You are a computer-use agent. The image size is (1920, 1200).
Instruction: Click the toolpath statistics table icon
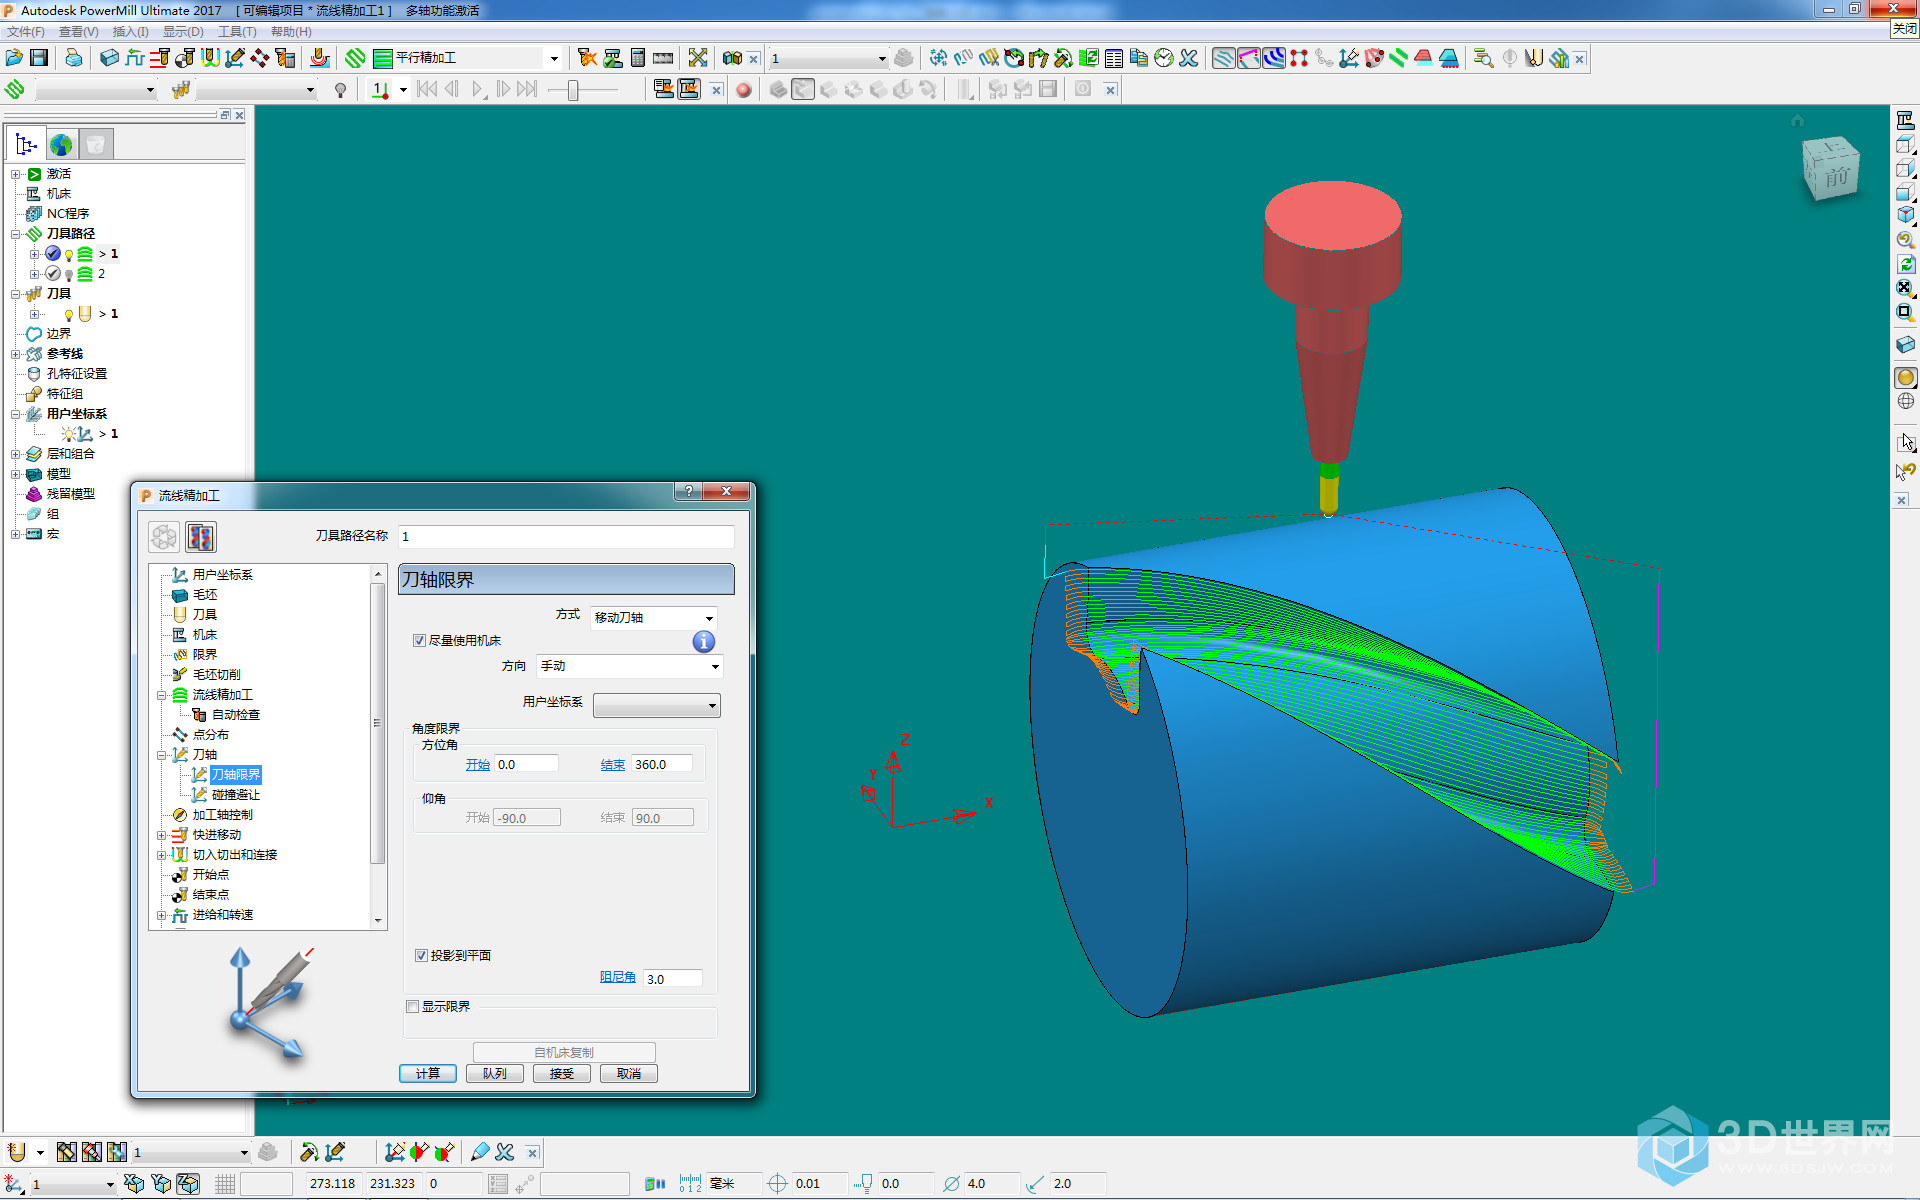tap(1114, 58)
